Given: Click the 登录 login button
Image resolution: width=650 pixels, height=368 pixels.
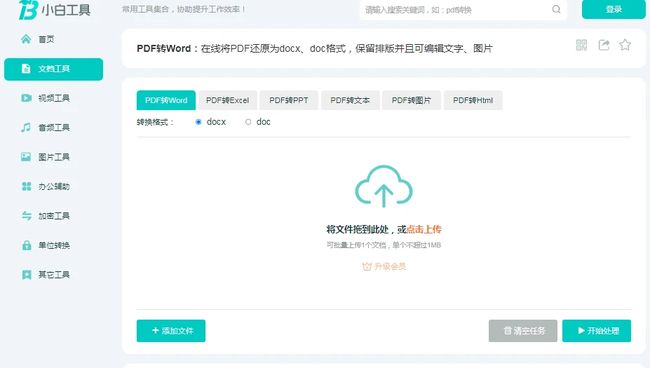Looking at the screenshot, I should click(614, 9).
